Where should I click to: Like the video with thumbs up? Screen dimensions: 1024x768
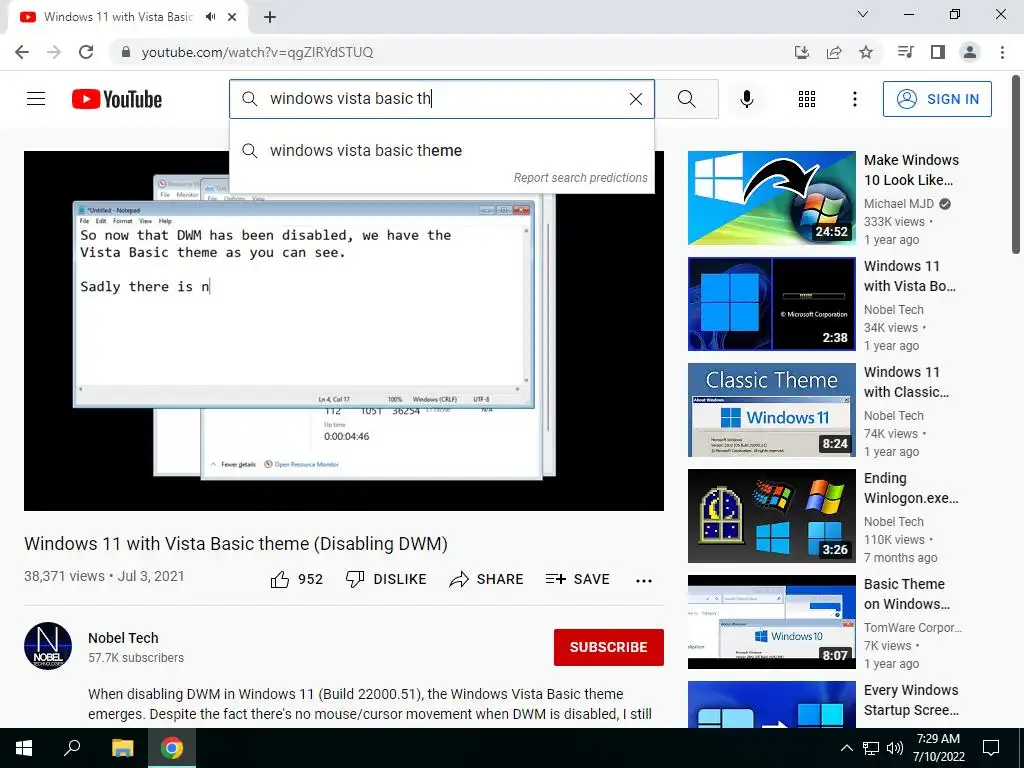pyautogui.click(x=296, y=579)
